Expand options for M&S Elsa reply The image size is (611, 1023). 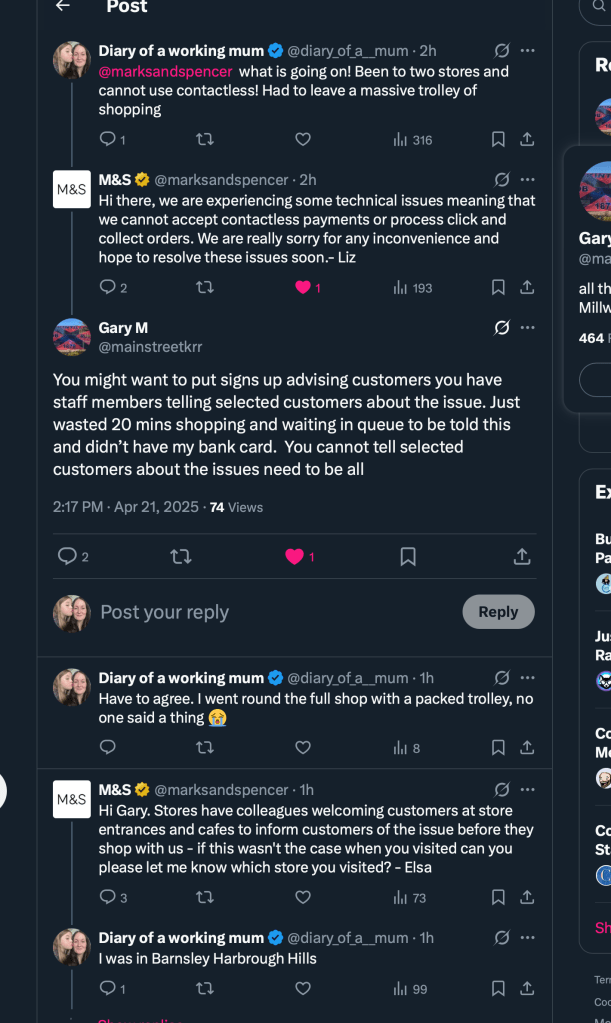[527, 790]
